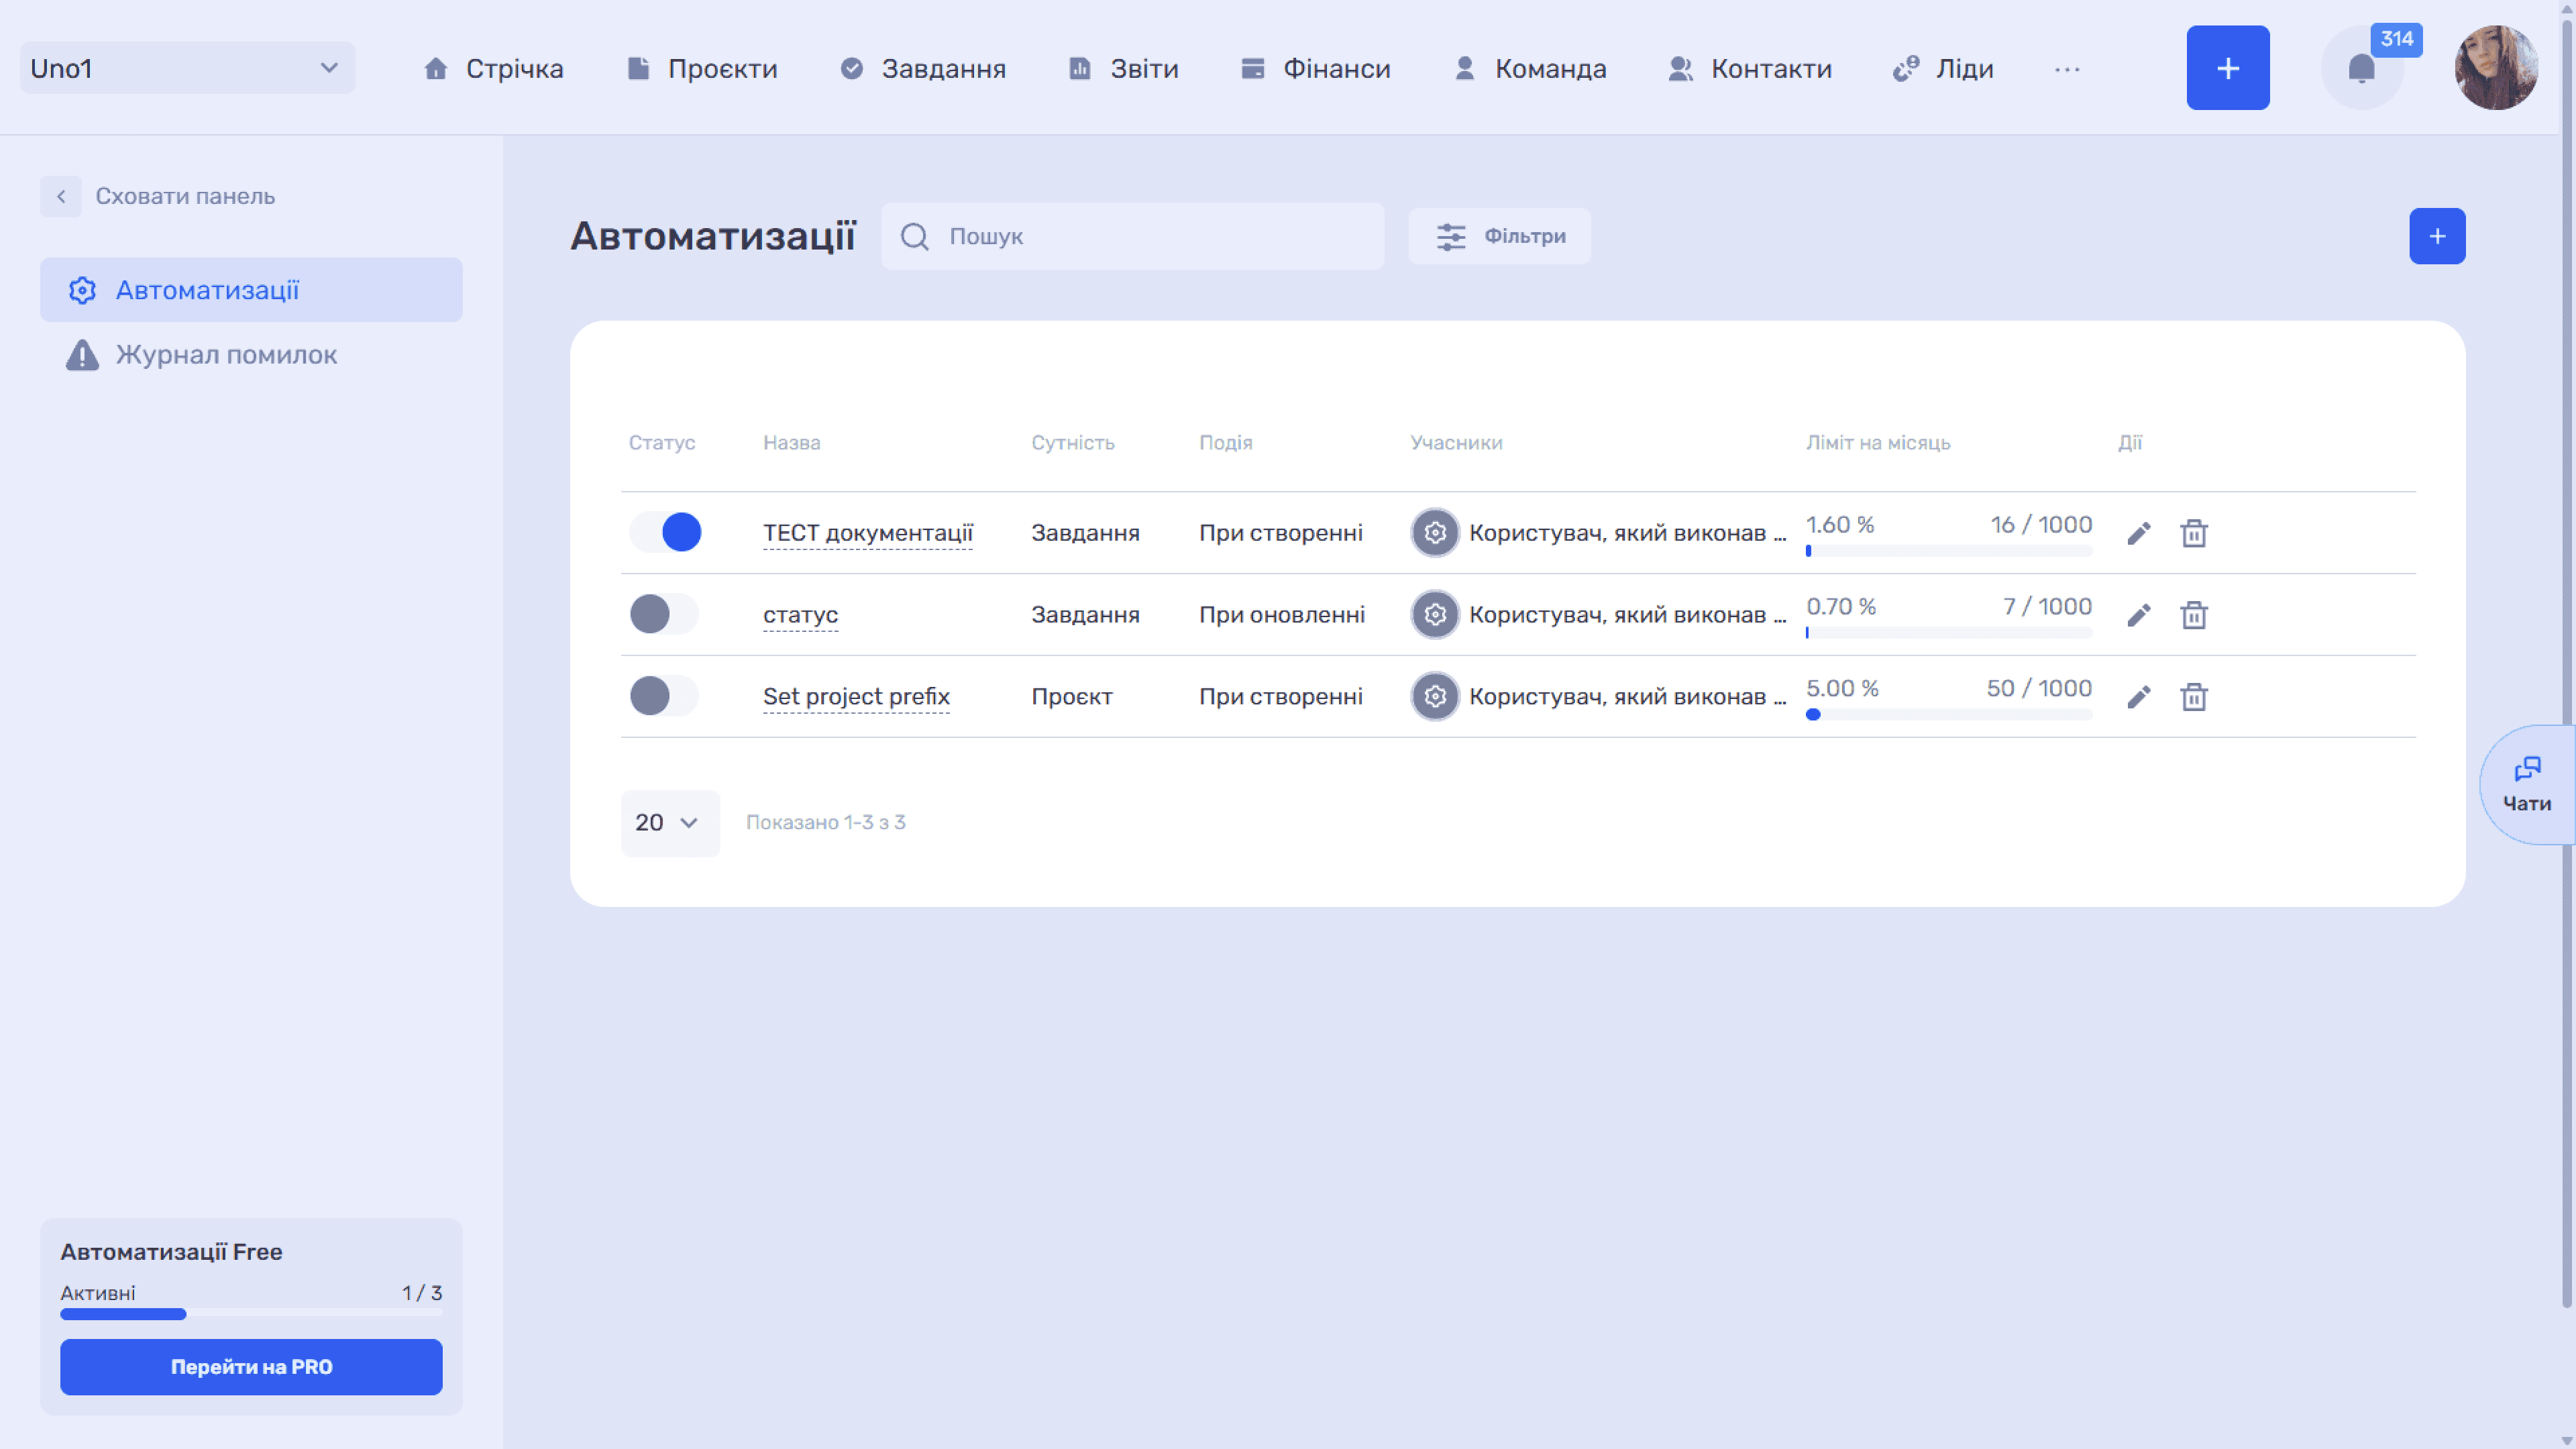This screenshot has height=1449, width=2576.
Task: Enable the Set project prefix automation toggle
Action: pyautogui.click(x=665, y=696)
